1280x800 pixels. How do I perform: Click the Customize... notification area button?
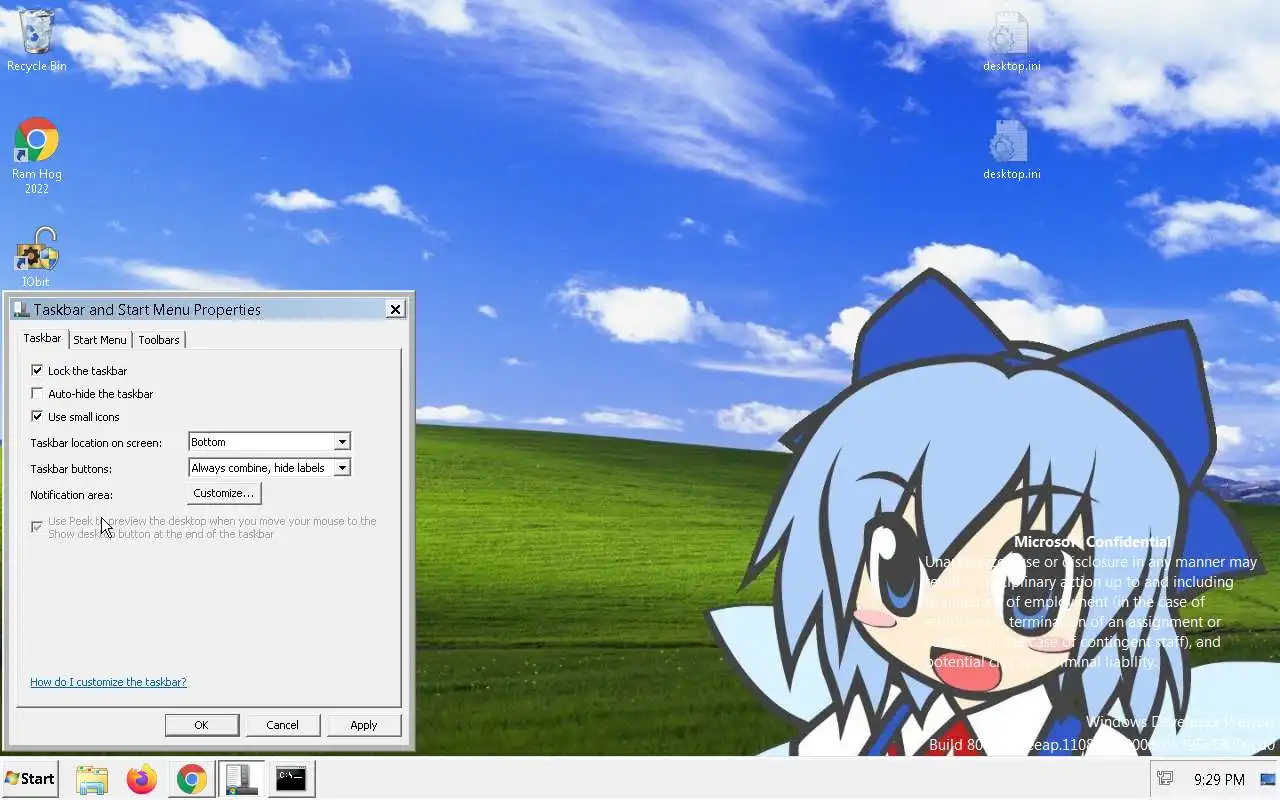point(224,493)
